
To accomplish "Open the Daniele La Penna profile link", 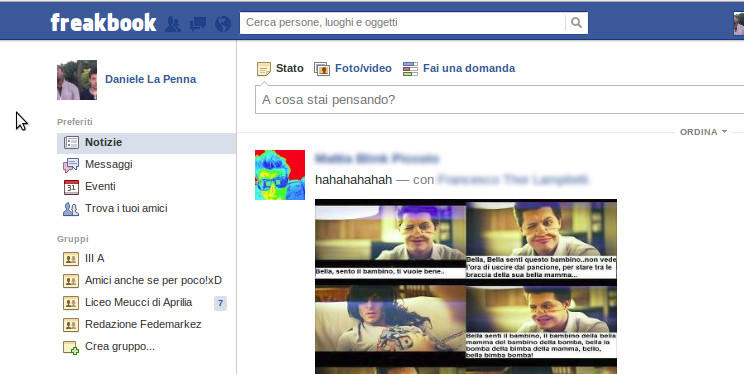I will click(x=150, y=79).
